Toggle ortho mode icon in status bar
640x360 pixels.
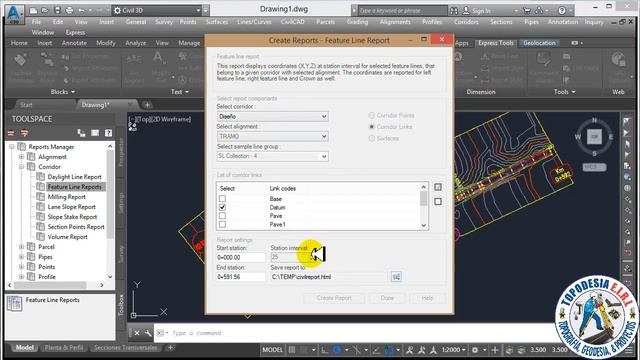click(x=324, y=350)
